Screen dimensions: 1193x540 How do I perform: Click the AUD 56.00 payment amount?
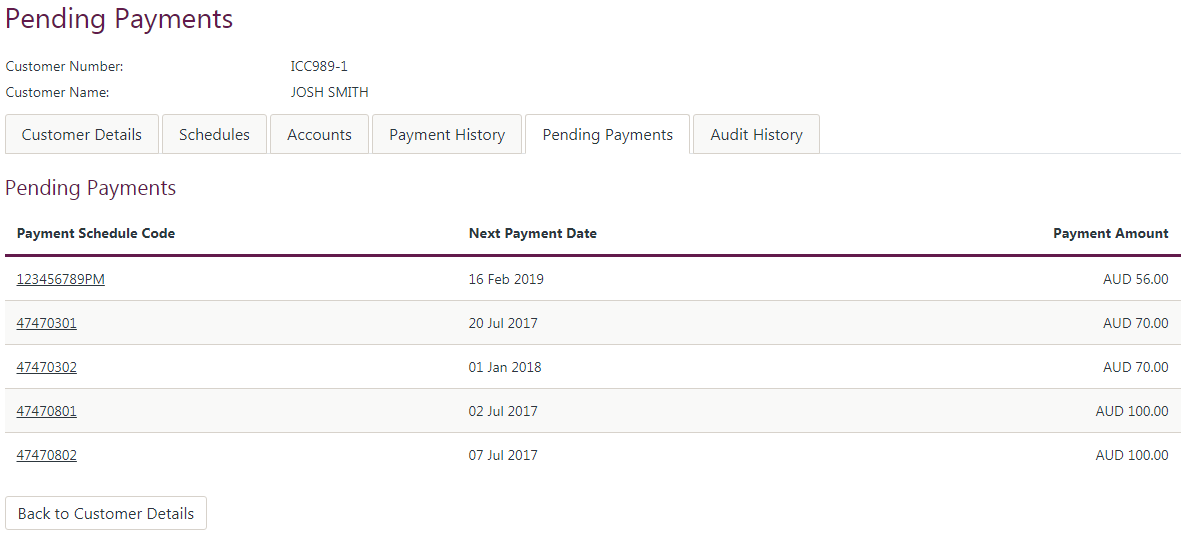pyautogui.click(x=1135, y=279)
